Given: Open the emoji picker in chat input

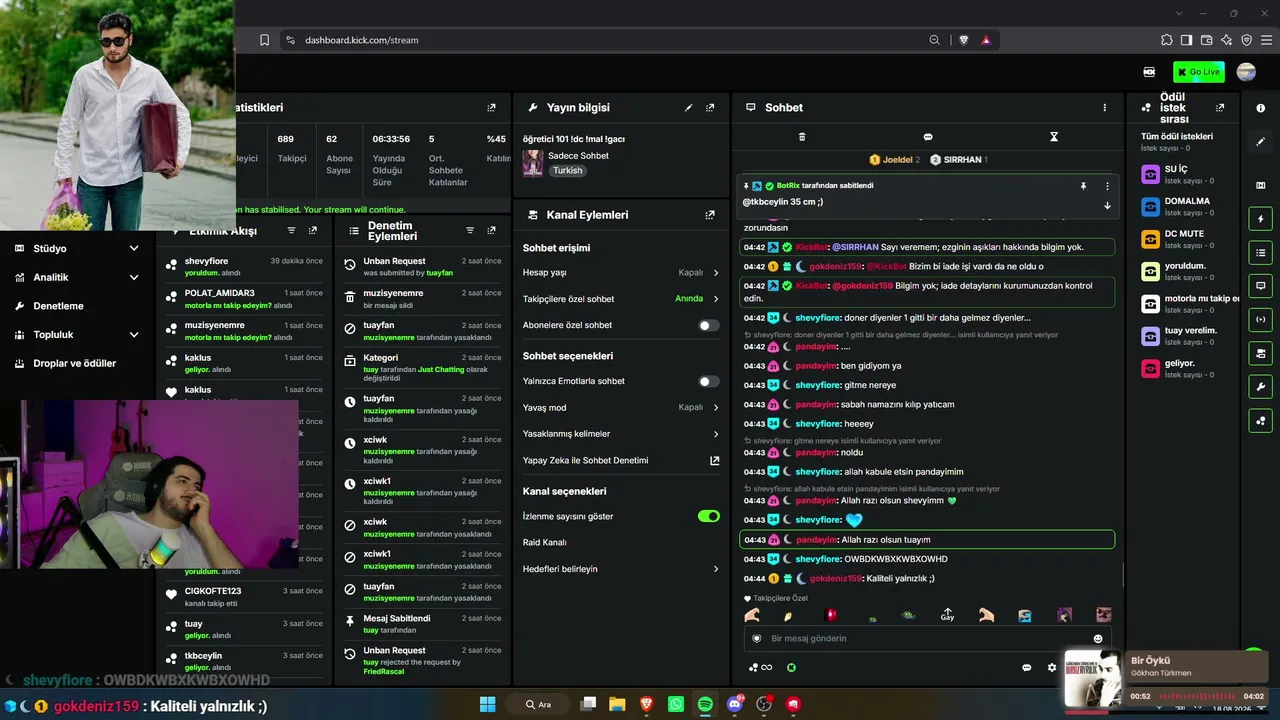Looking at the screenshot, I should pos(1098,639).
